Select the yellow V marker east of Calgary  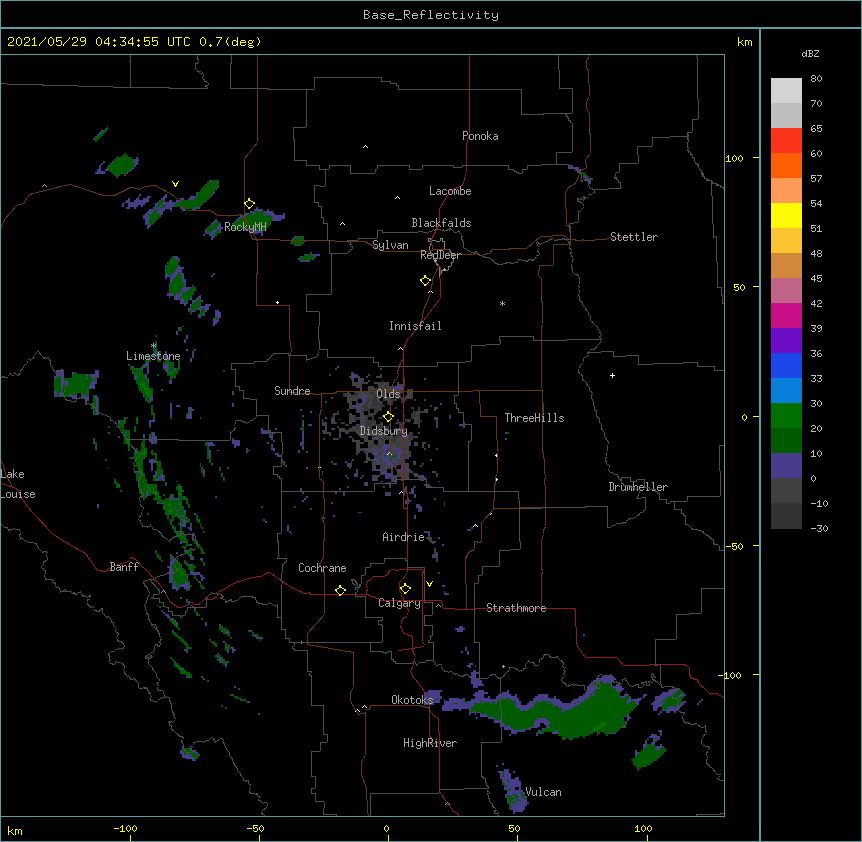click(429, 584)
